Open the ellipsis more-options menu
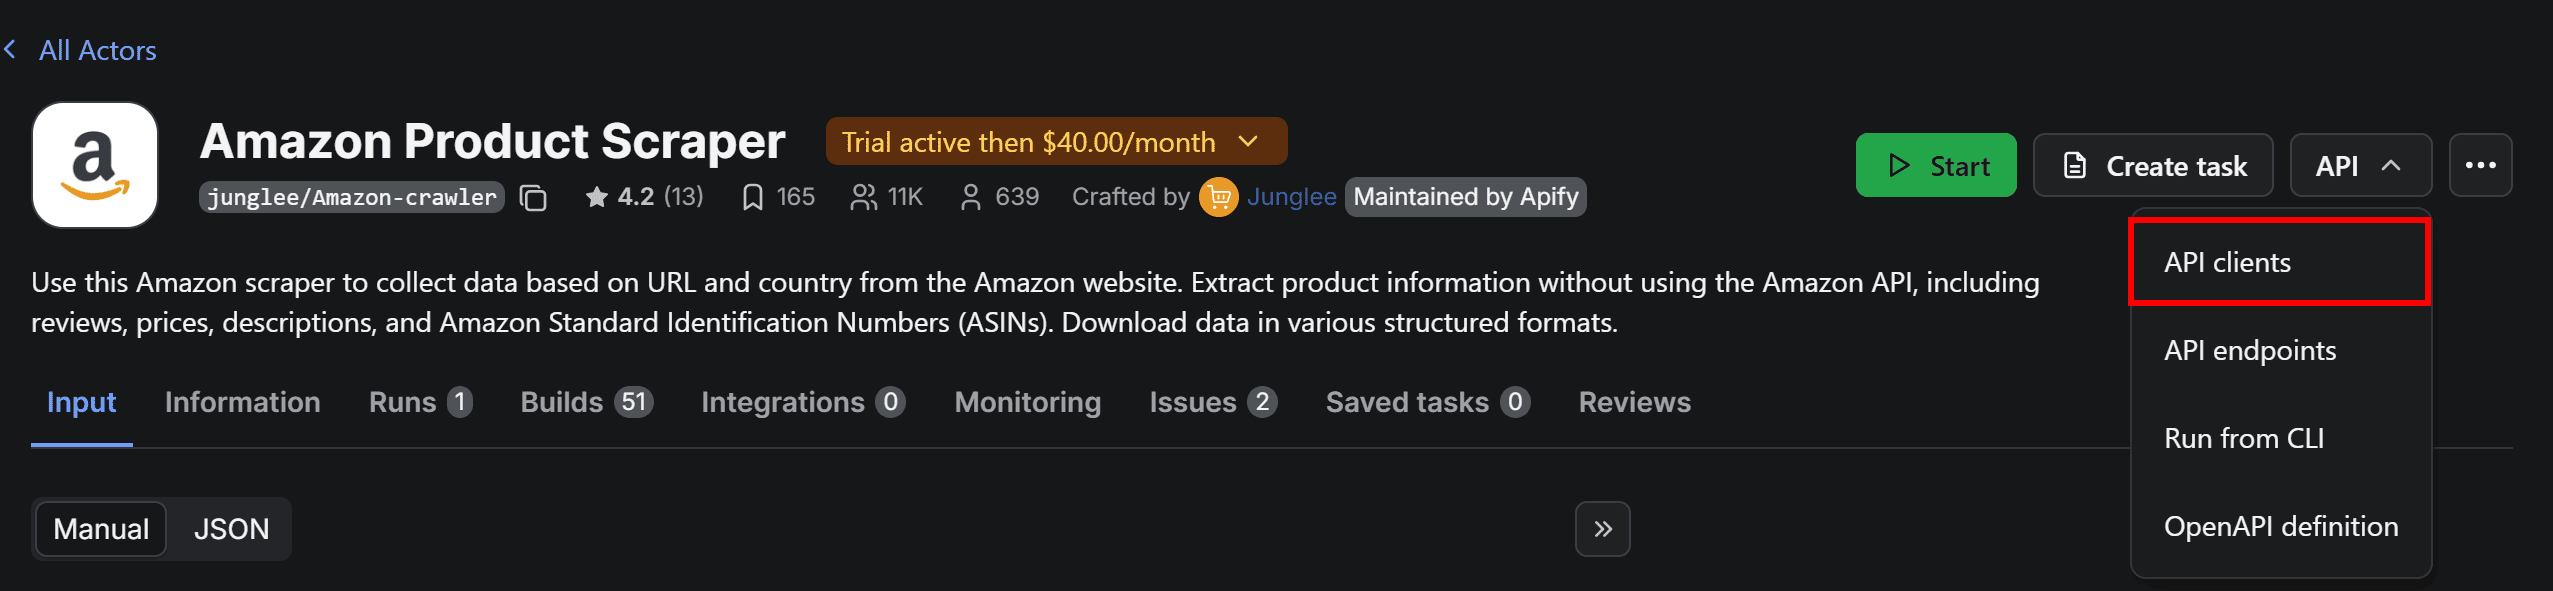2553x591 pixels. 2481,165
